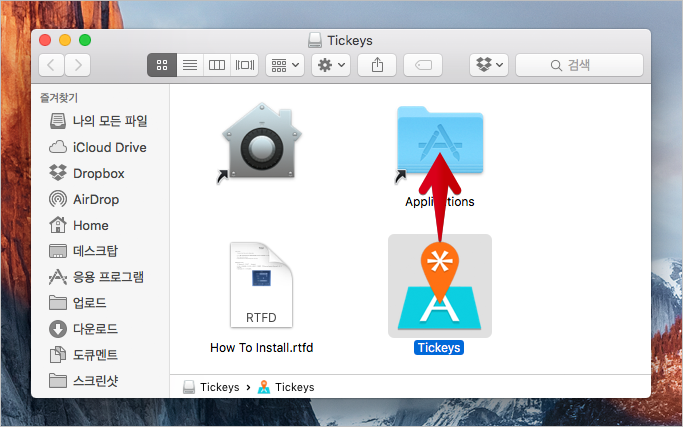Open 데스크탑 in the sidebar

point(83,251)
